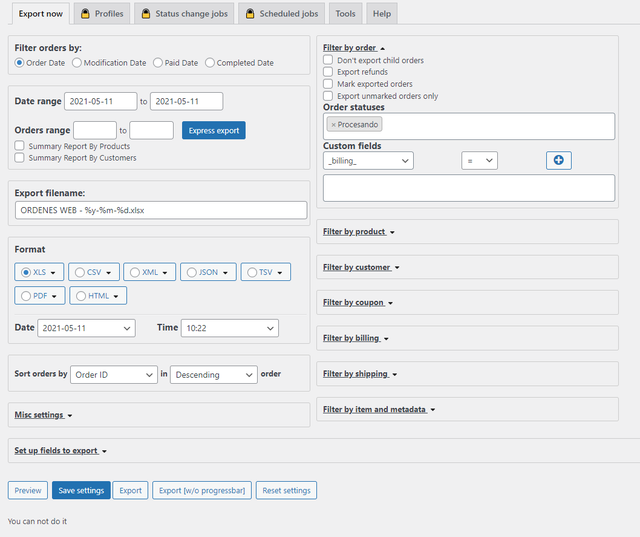Open the _billing_ custom field dropdown
The height and width of the screenshot is (537, 640).
pos(368,160)
